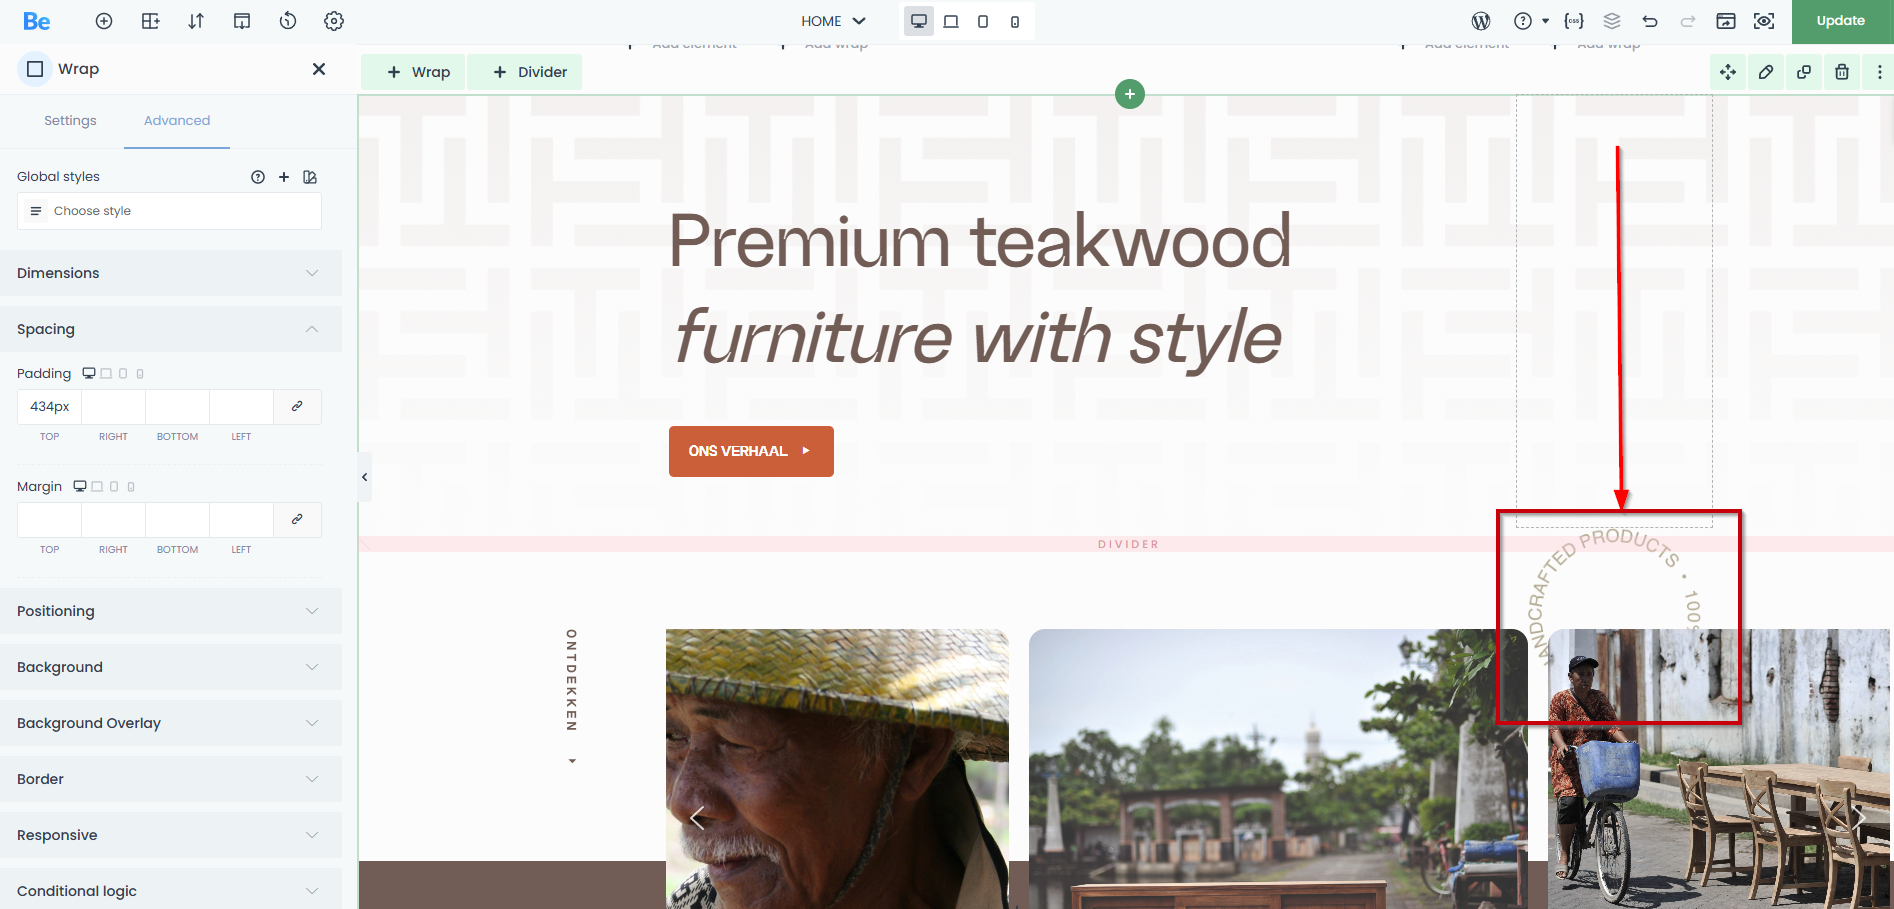Click the responsive preview window icon

click(1726, 21)
